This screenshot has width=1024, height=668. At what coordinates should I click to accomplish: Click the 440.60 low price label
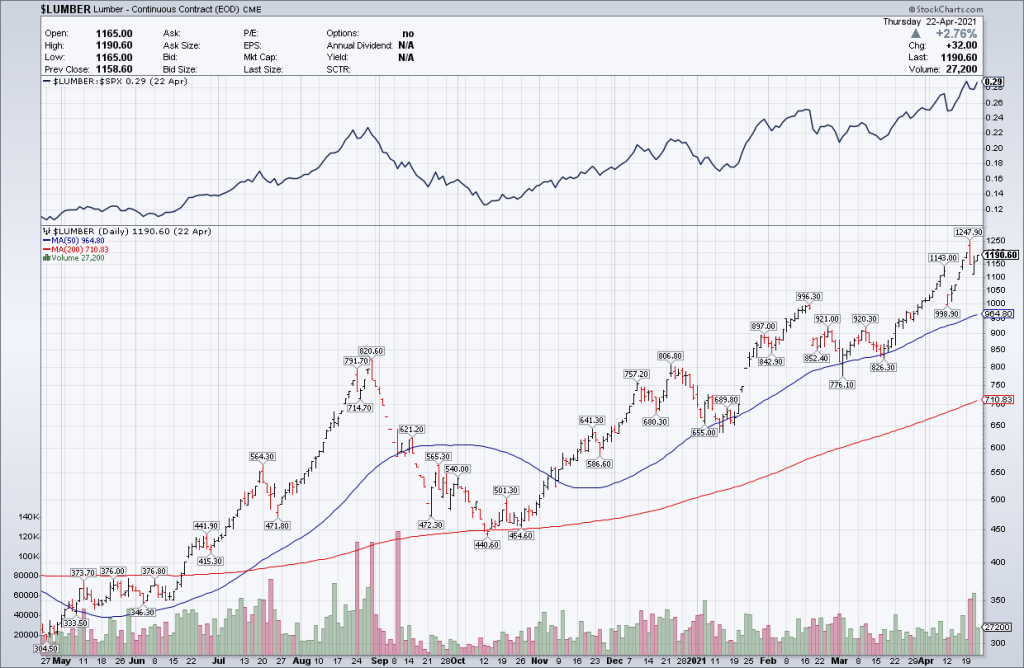pyautogui.click(x=488, y=545)
